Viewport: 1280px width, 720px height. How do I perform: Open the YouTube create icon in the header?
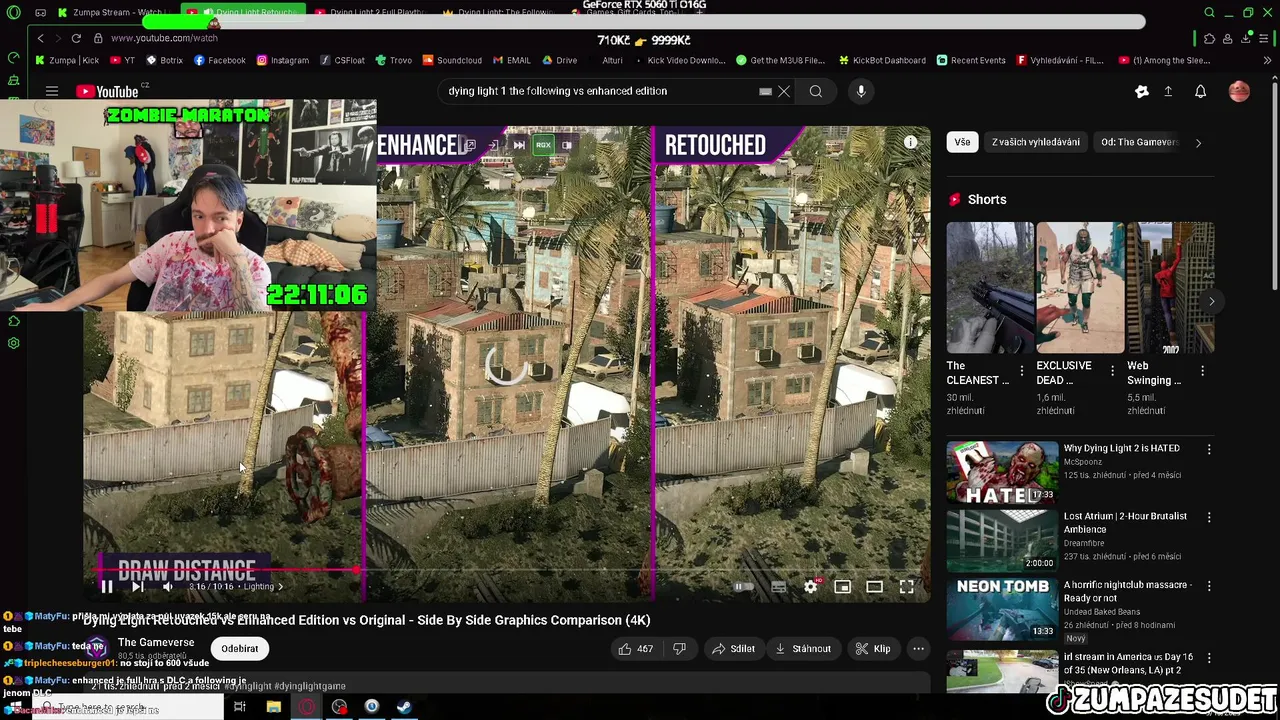1142,91
